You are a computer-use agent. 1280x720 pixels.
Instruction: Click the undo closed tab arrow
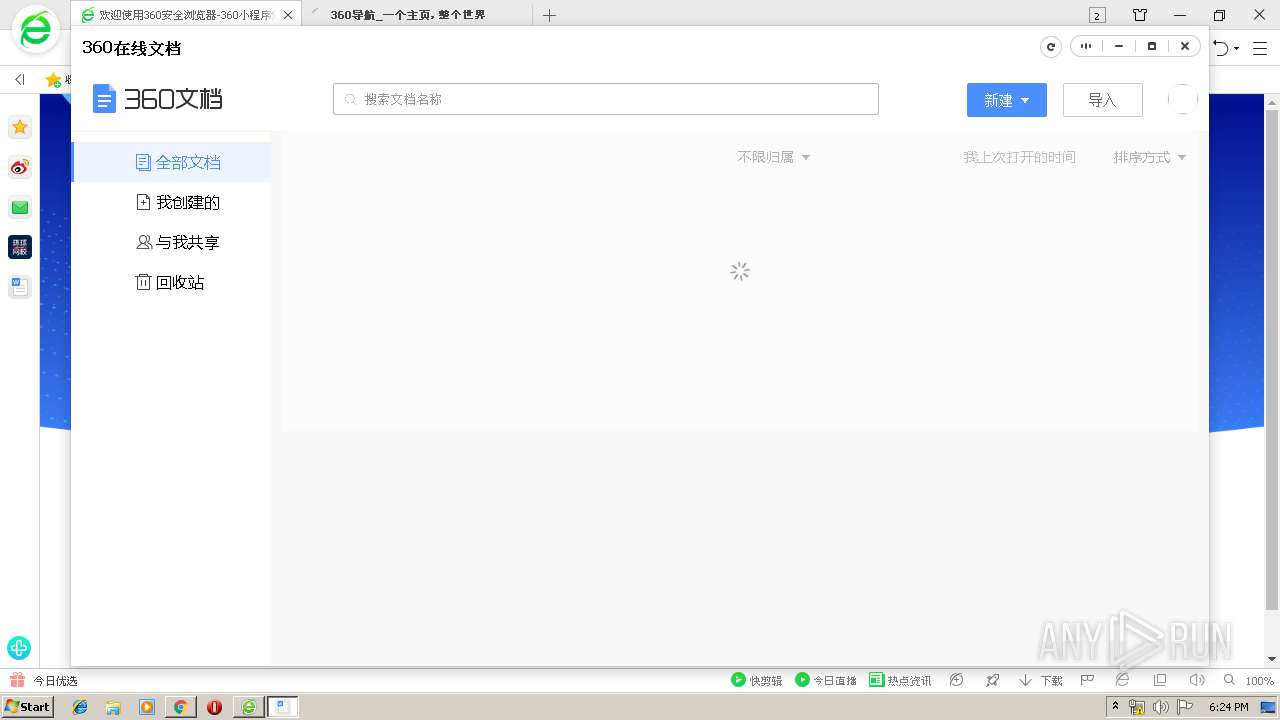point(1221,48)
